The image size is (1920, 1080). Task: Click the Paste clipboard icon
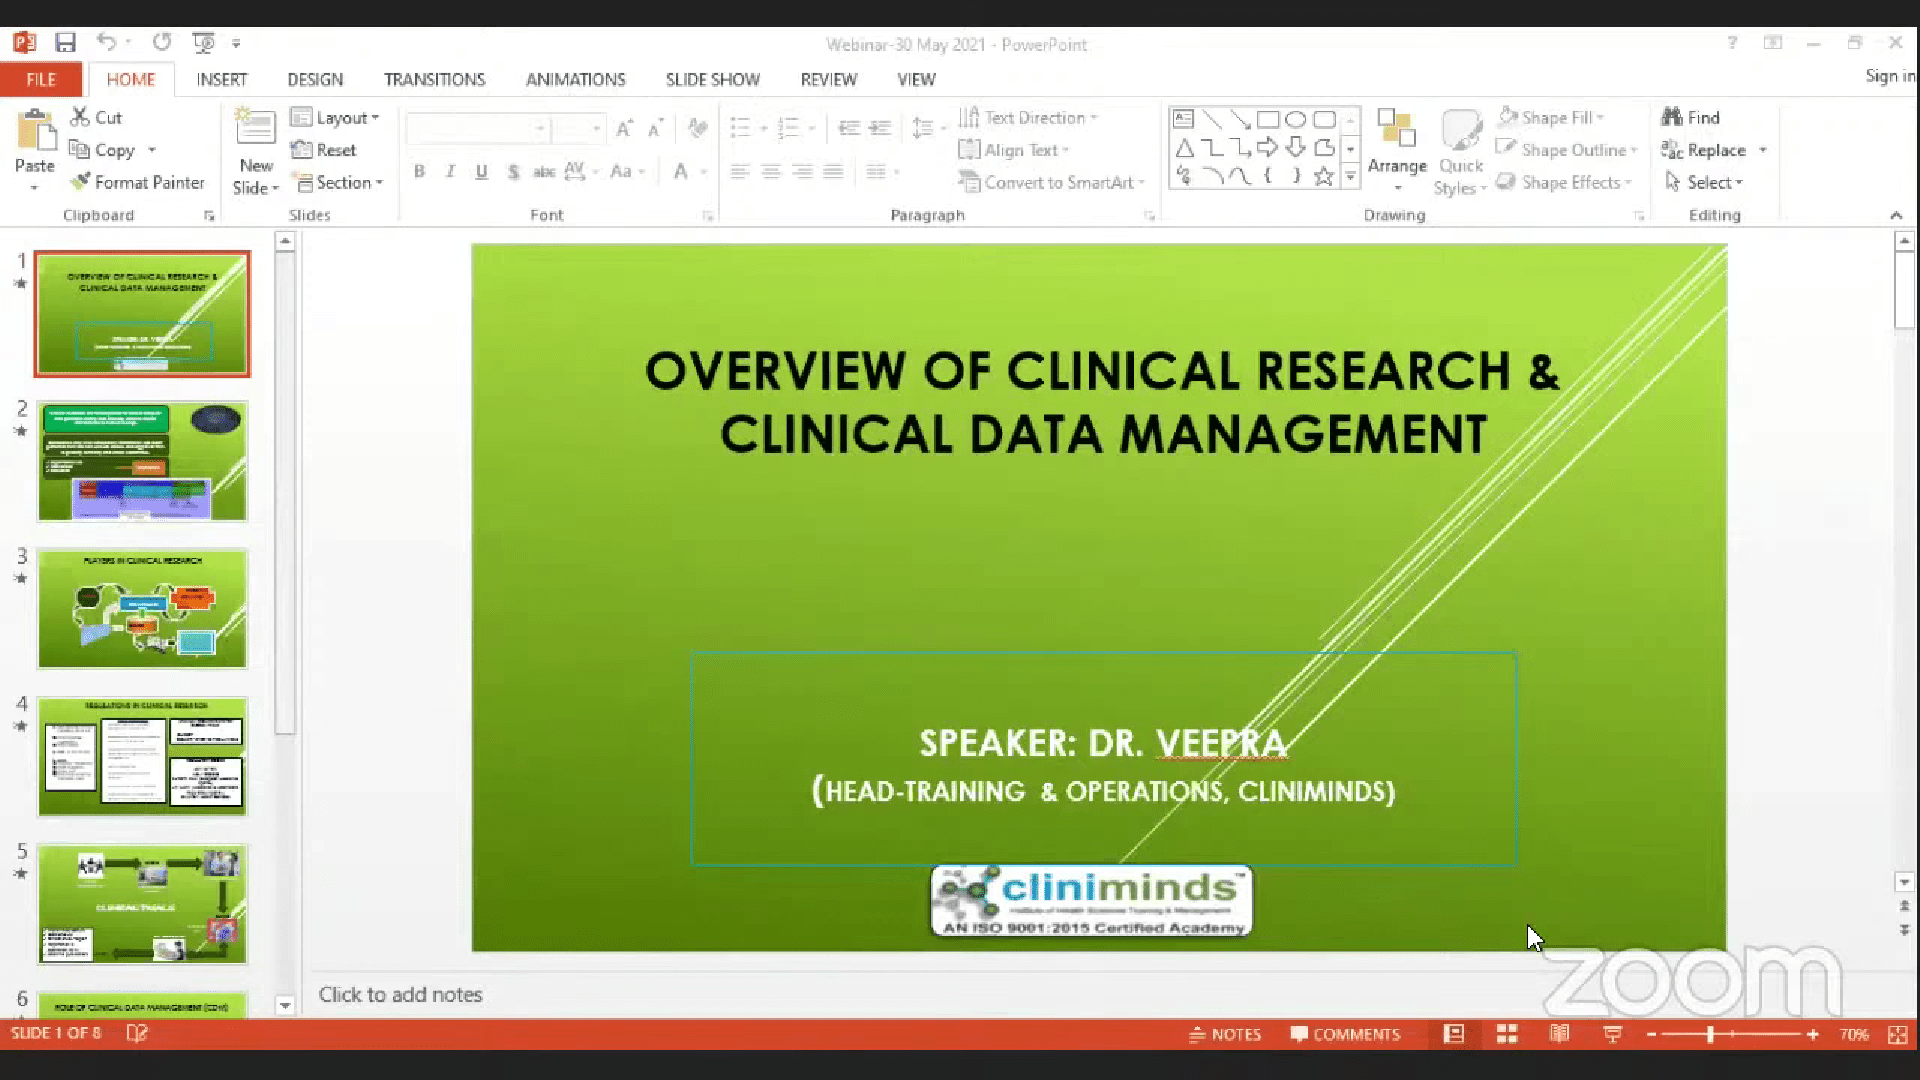[35, 132]
